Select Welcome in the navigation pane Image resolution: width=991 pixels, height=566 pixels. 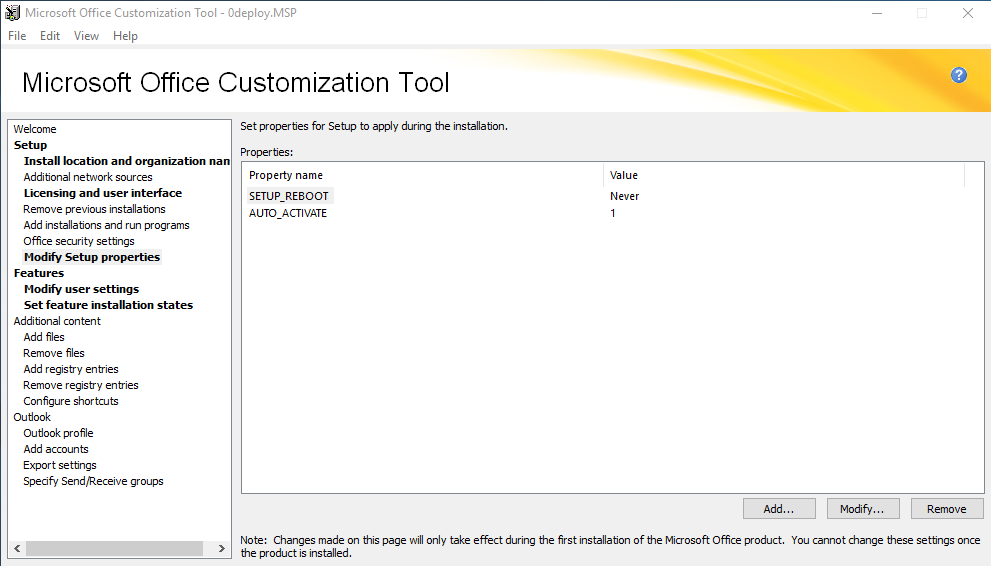coord(35,129)
